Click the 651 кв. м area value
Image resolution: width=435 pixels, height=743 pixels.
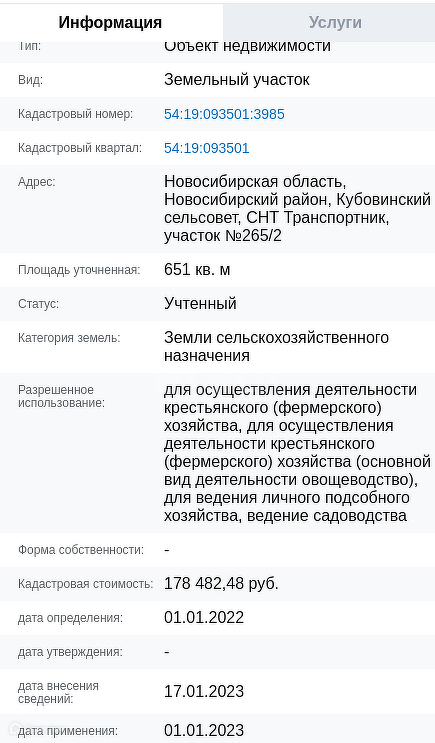pyautogui.click(x=197, y=270)
